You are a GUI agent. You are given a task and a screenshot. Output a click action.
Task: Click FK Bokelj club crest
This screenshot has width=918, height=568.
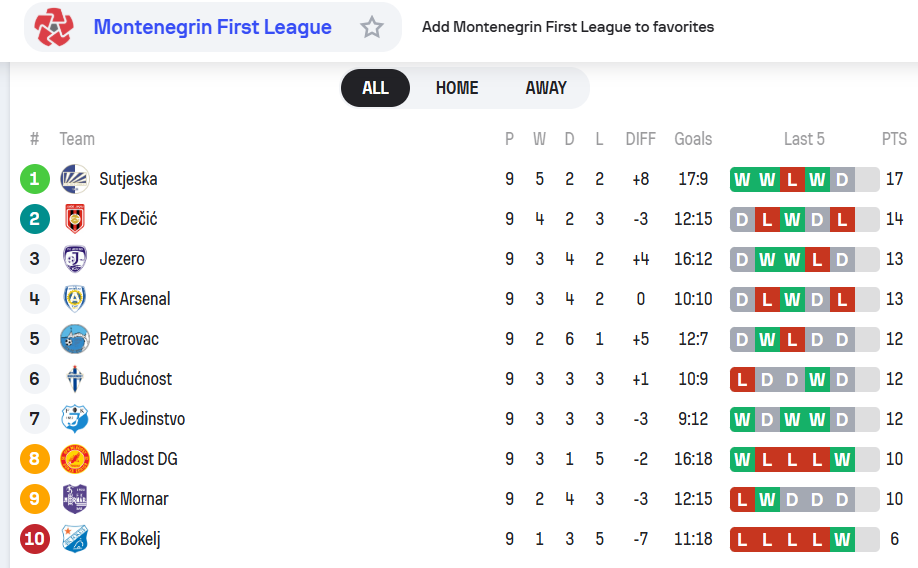coord(75,539)
